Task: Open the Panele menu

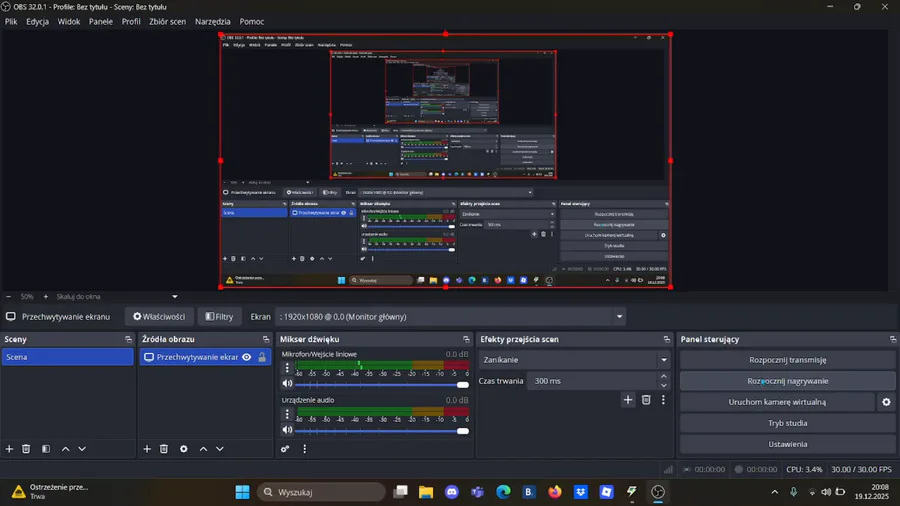Action: (x=100, y=22)
